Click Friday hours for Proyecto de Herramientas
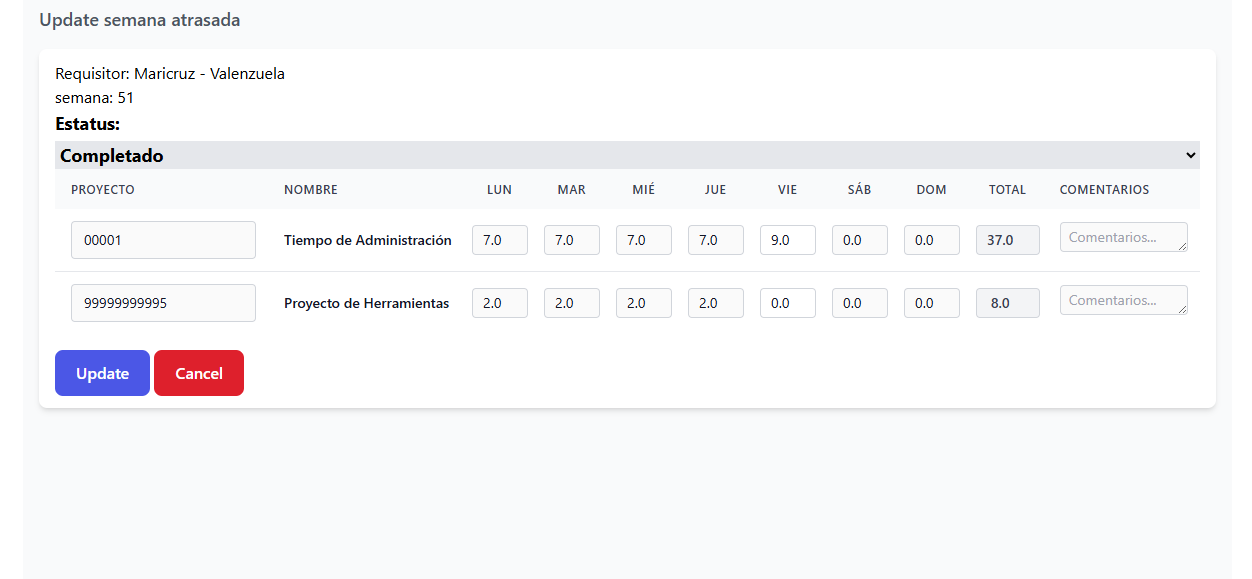 (788, 303)
